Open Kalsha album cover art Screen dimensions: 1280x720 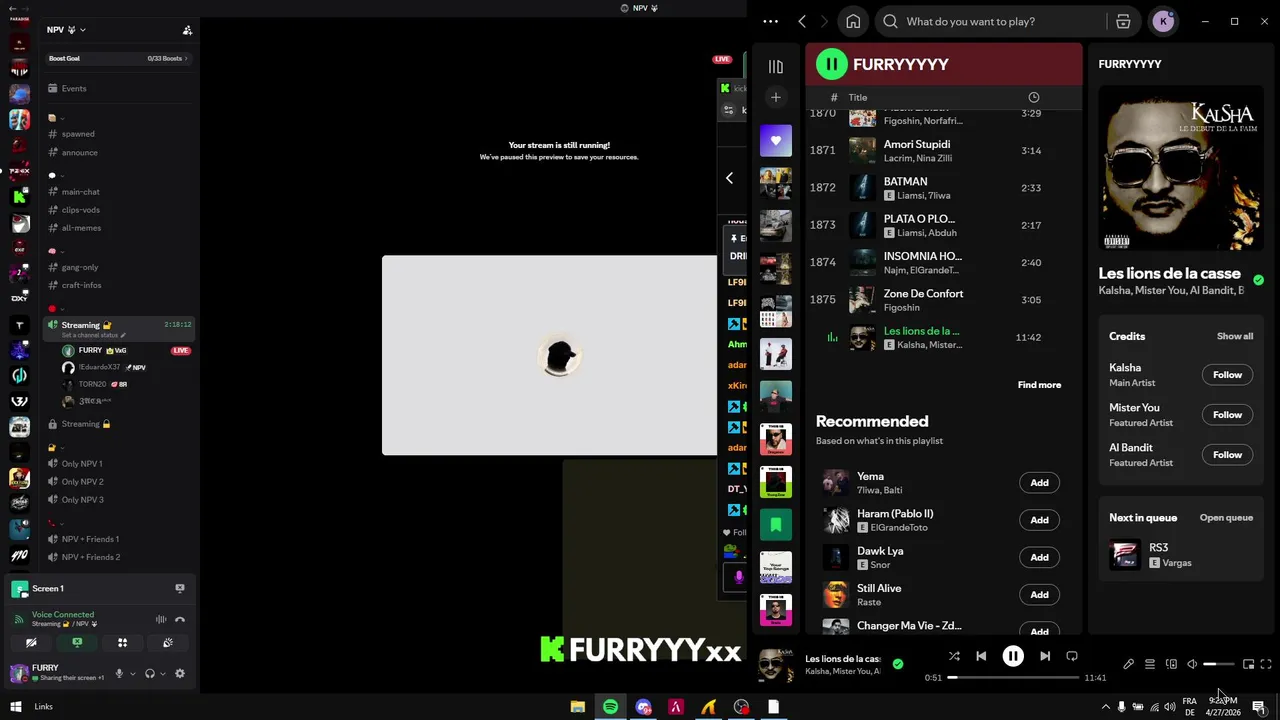tap(1180, 168)
